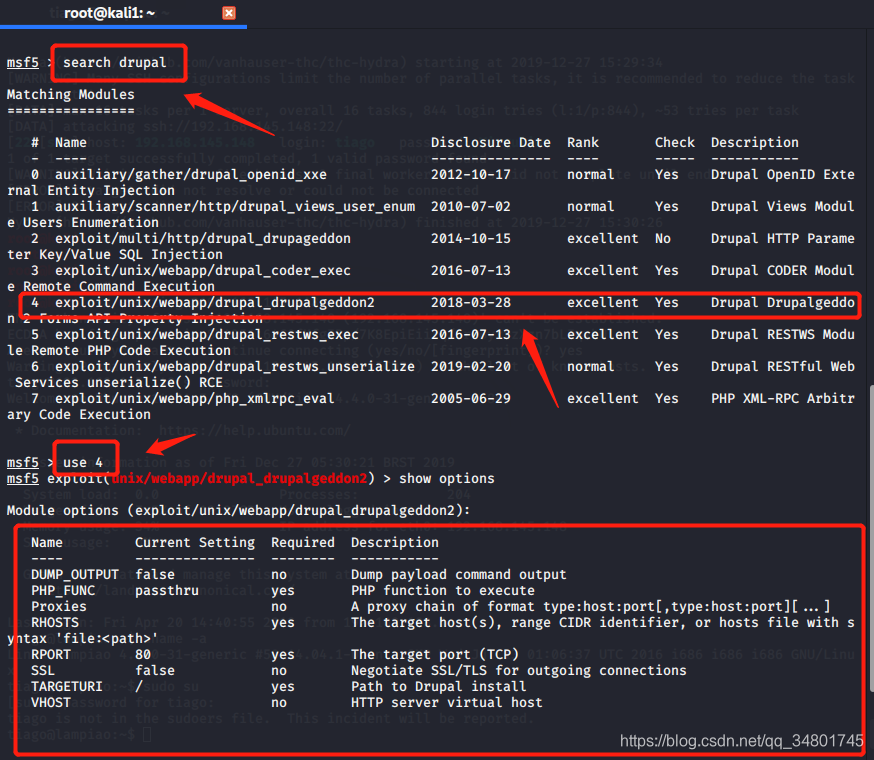Image resolution: width=874 pixels, height=760 pixels.
Task: Click 'HTTP server virtual host' description
Action: [446, 703]
